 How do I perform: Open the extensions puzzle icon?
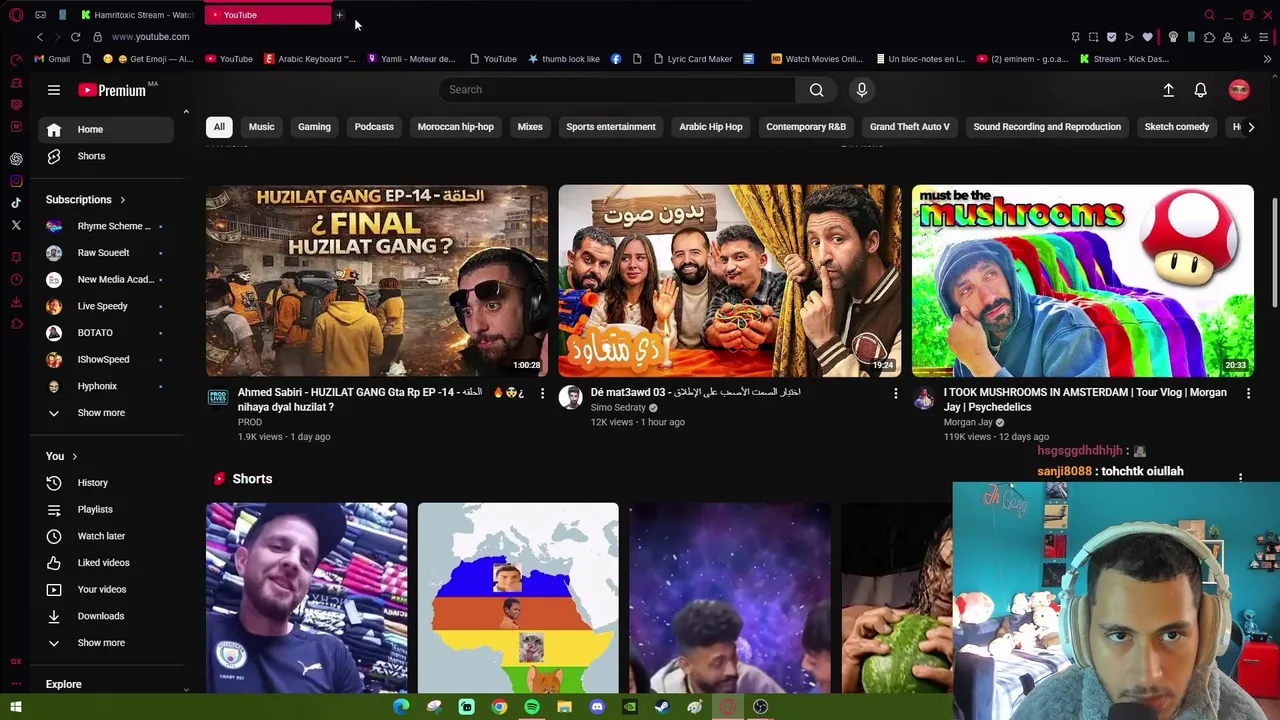pos(1209,37)
